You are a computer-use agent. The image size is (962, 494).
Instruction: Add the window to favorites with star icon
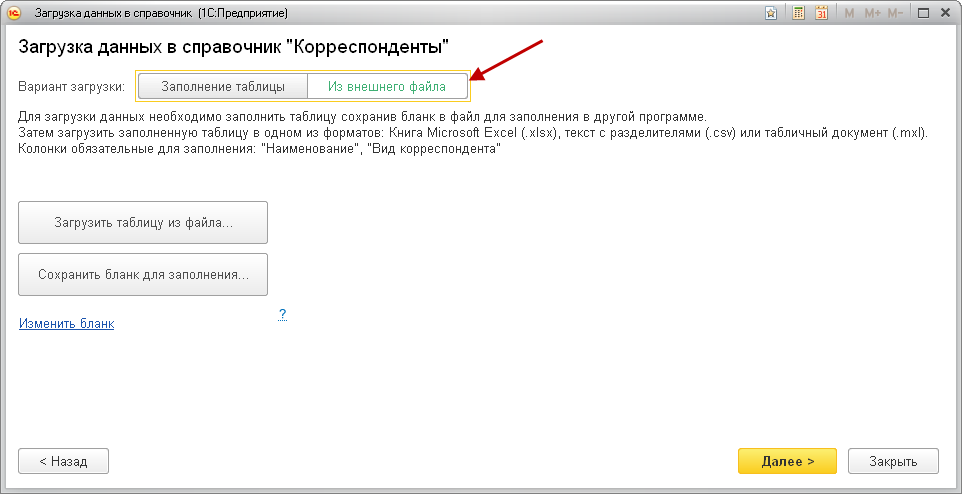(x=771, y=13)
